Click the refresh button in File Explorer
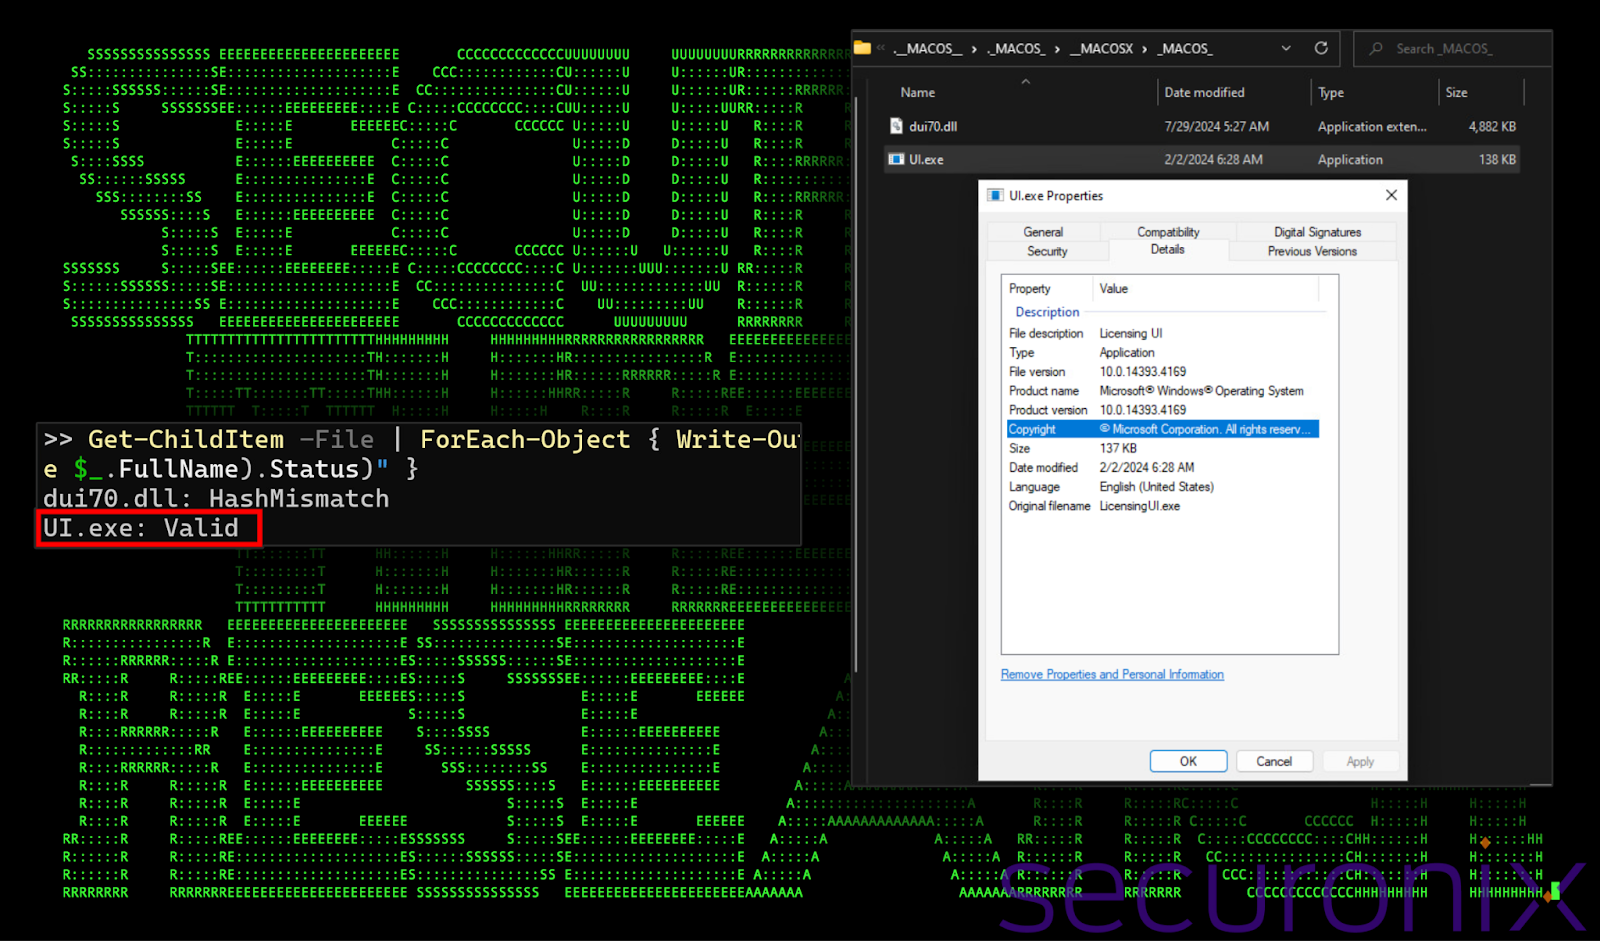 coord(1321,48)
